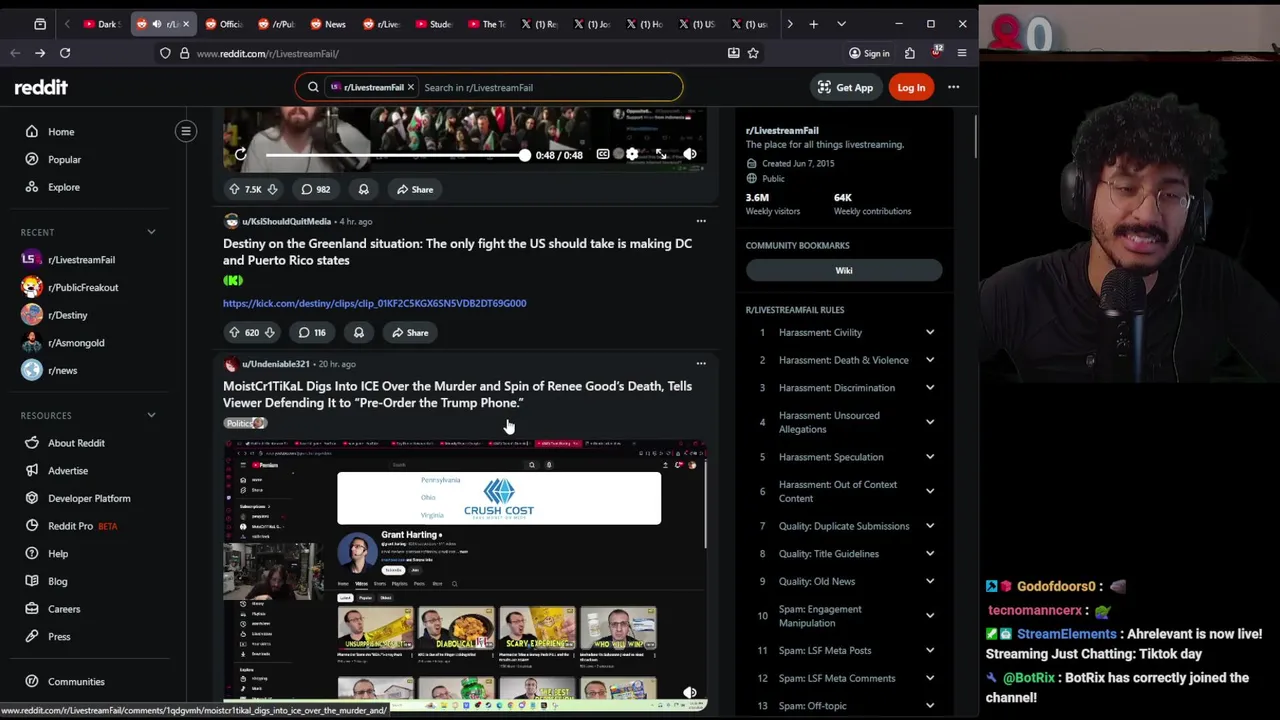Open the u/KsiShouldQuitMedia profile
This screenshot has width=1280, height=720.
tap(286, 221)
